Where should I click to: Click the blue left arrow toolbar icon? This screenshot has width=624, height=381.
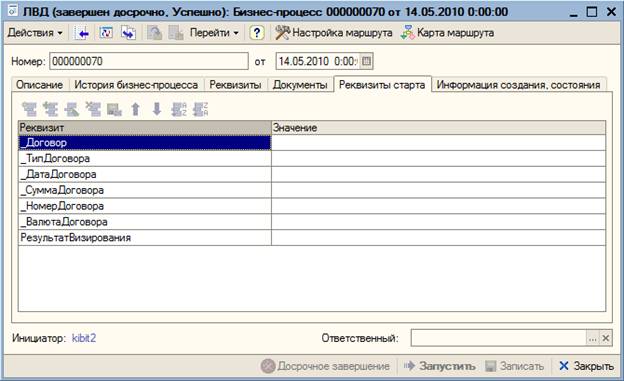pyautogui.click(x=83, y=33)
